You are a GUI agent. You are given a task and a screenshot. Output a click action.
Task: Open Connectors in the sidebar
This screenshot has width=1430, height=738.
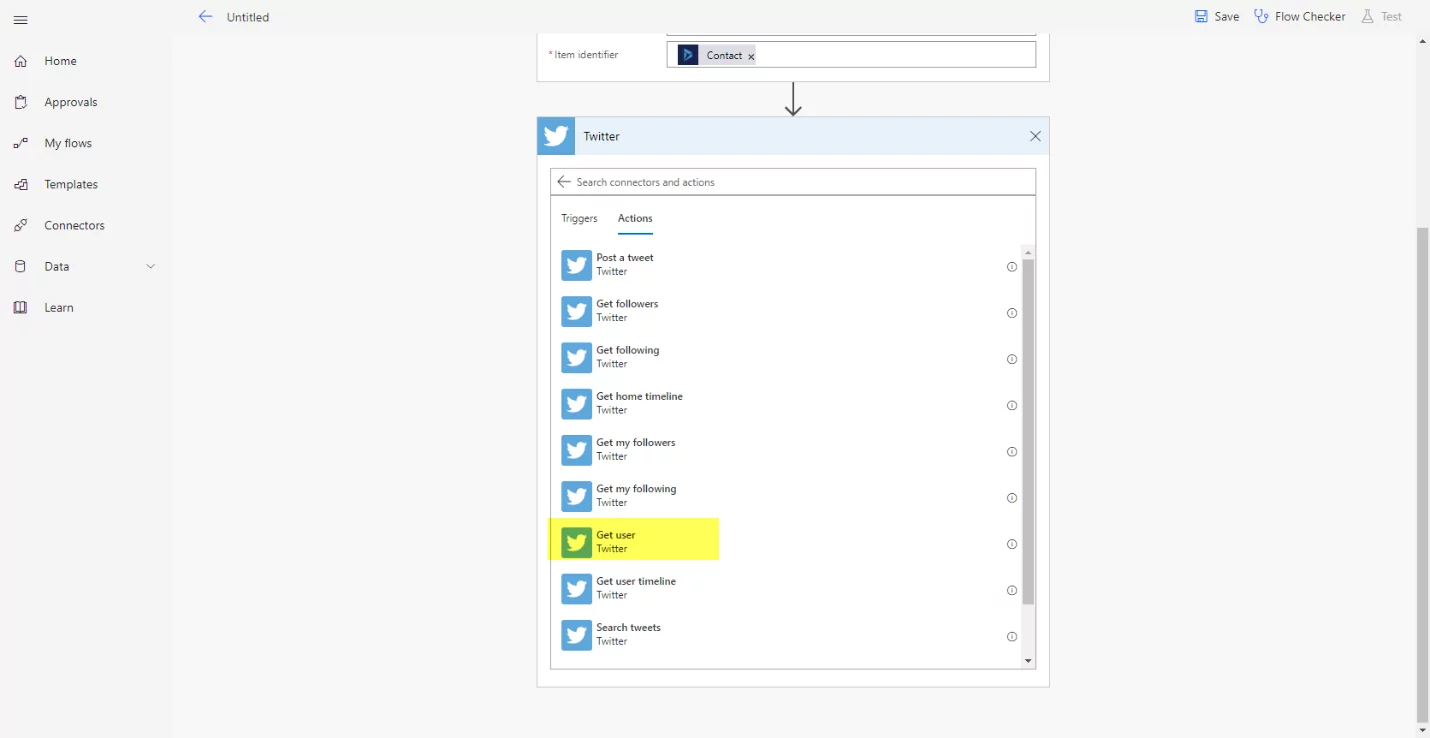tap(74, 225)
